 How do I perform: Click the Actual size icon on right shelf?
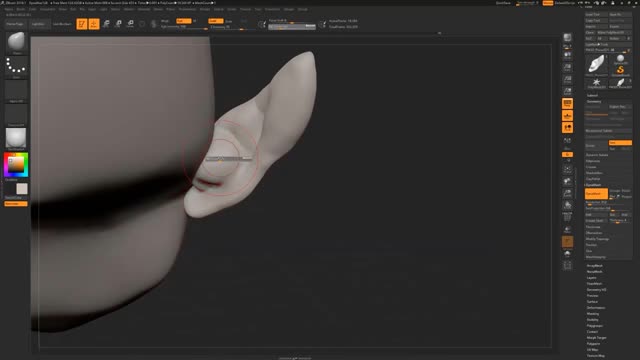click(x=567, y=79)
